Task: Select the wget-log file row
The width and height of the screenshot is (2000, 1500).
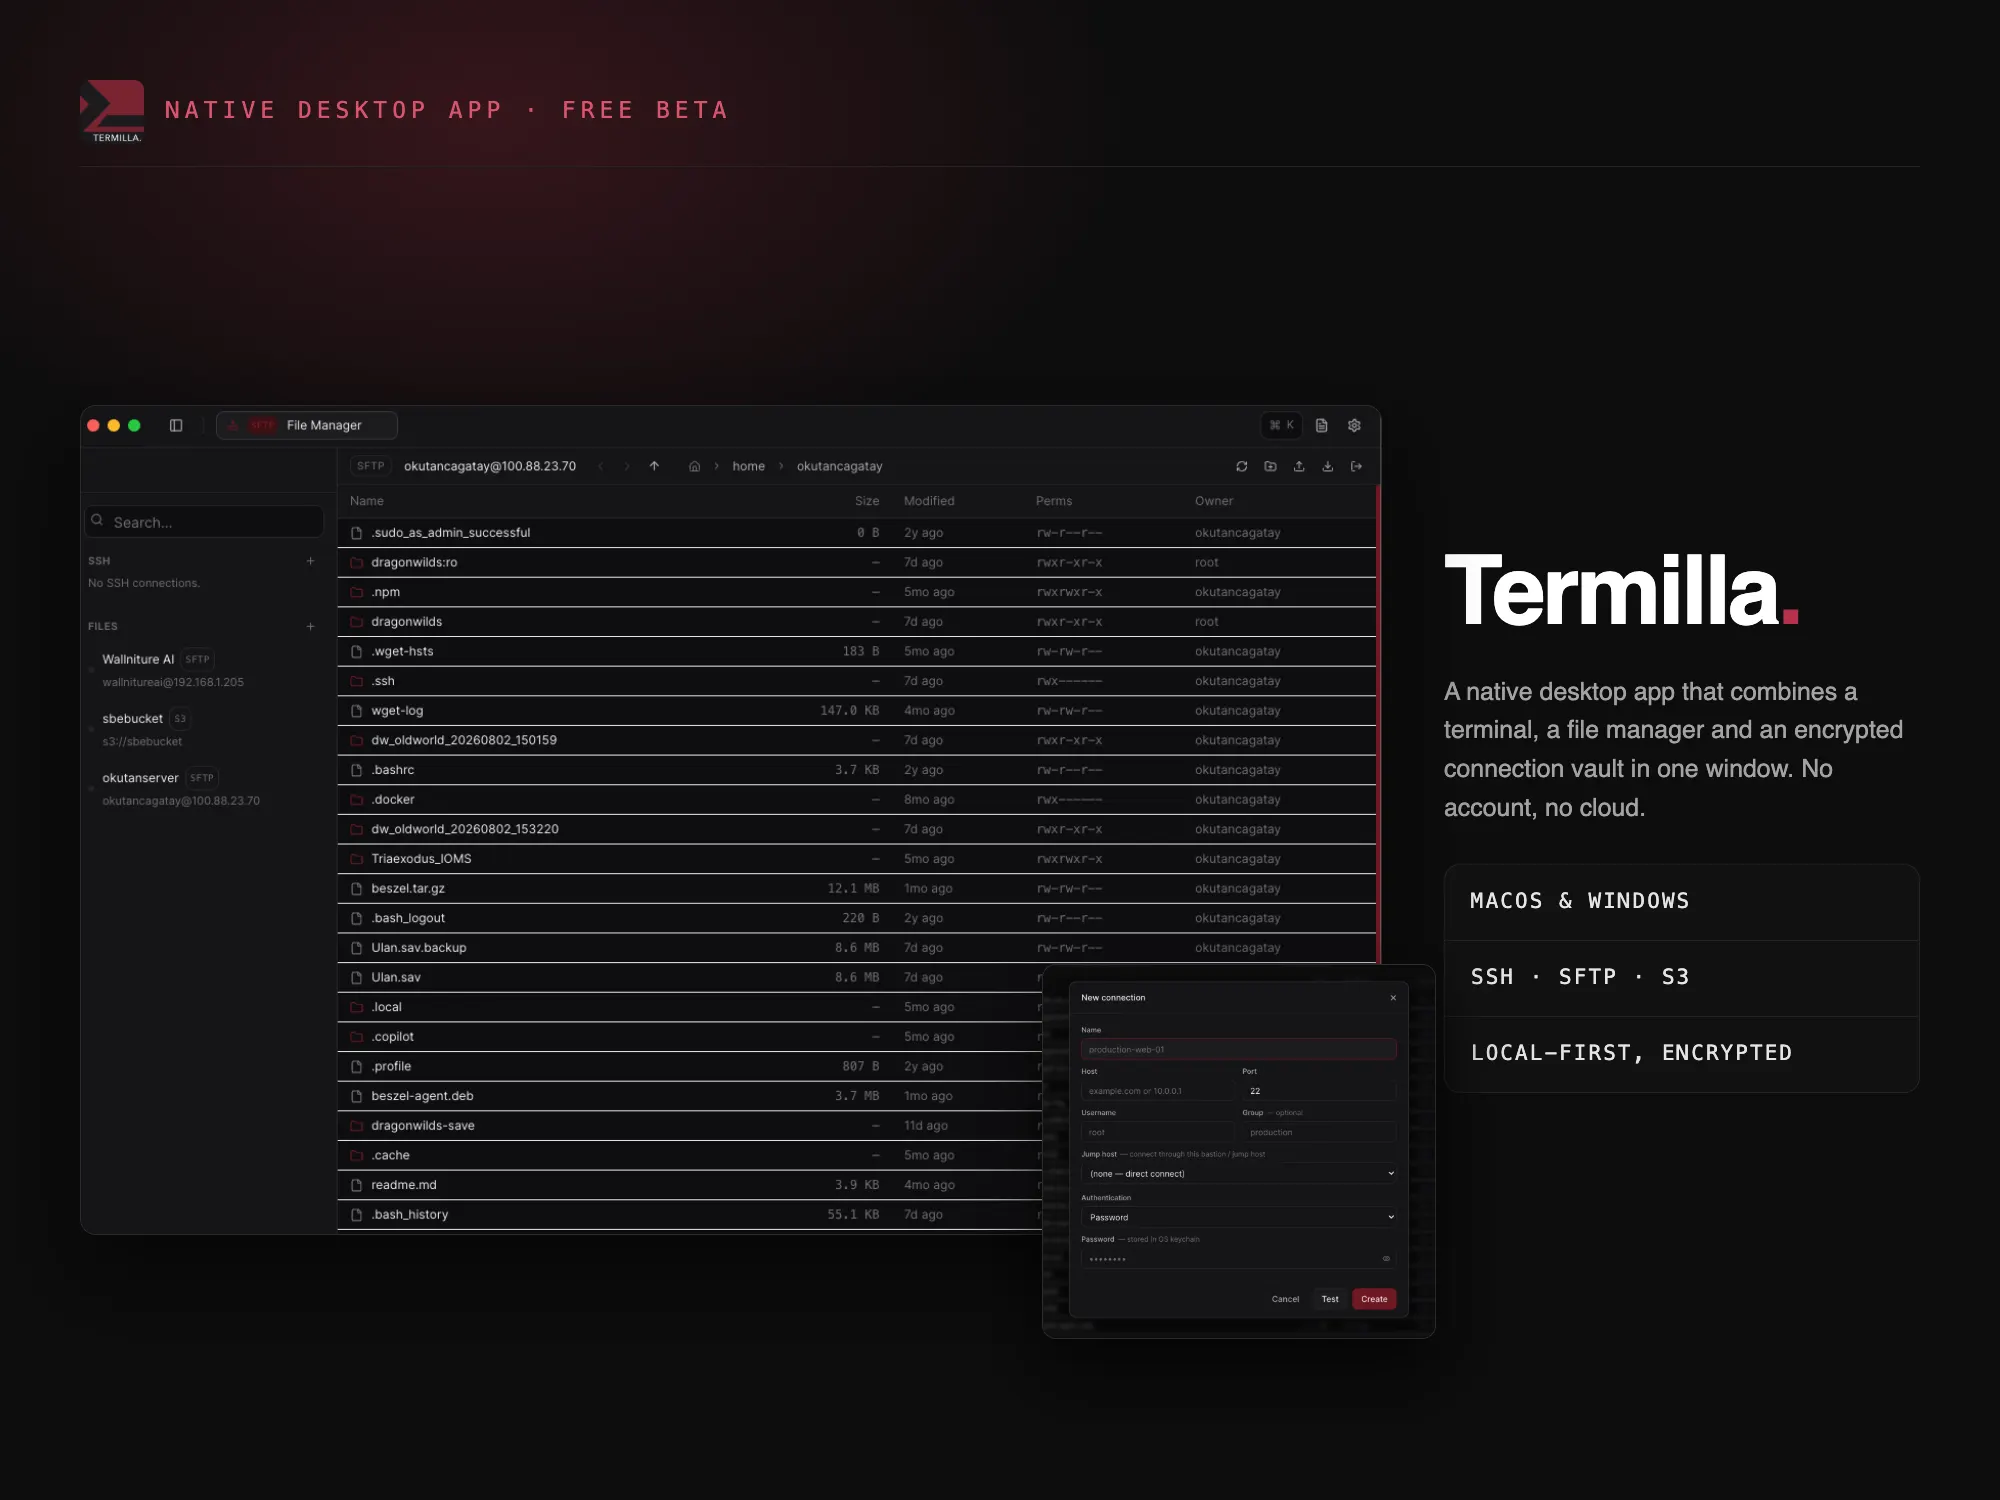Action: click(857, 711)
